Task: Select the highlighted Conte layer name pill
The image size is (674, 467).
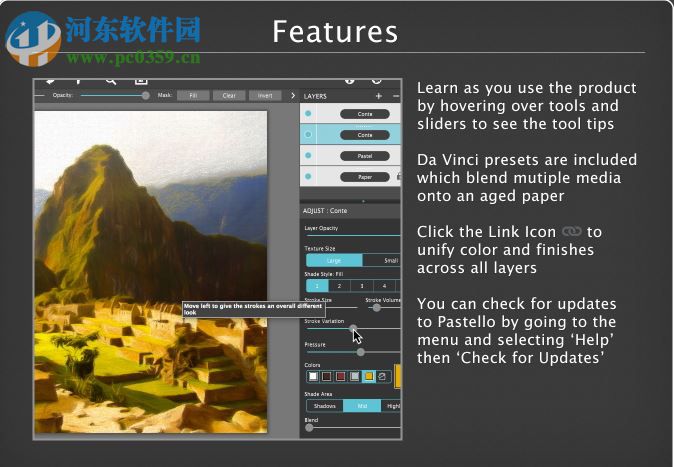Action: (x=365, y=135)
